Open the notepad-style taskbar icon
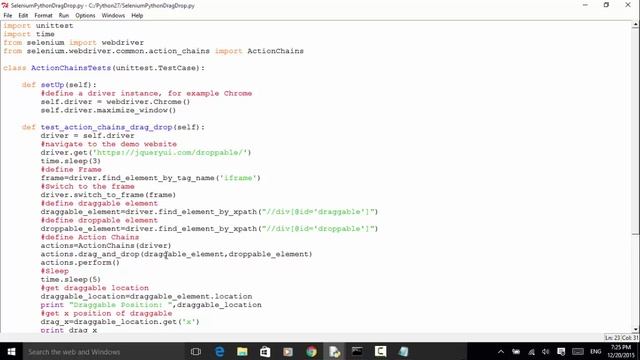This screenshot has width=640, height=360. click(403, 351)
